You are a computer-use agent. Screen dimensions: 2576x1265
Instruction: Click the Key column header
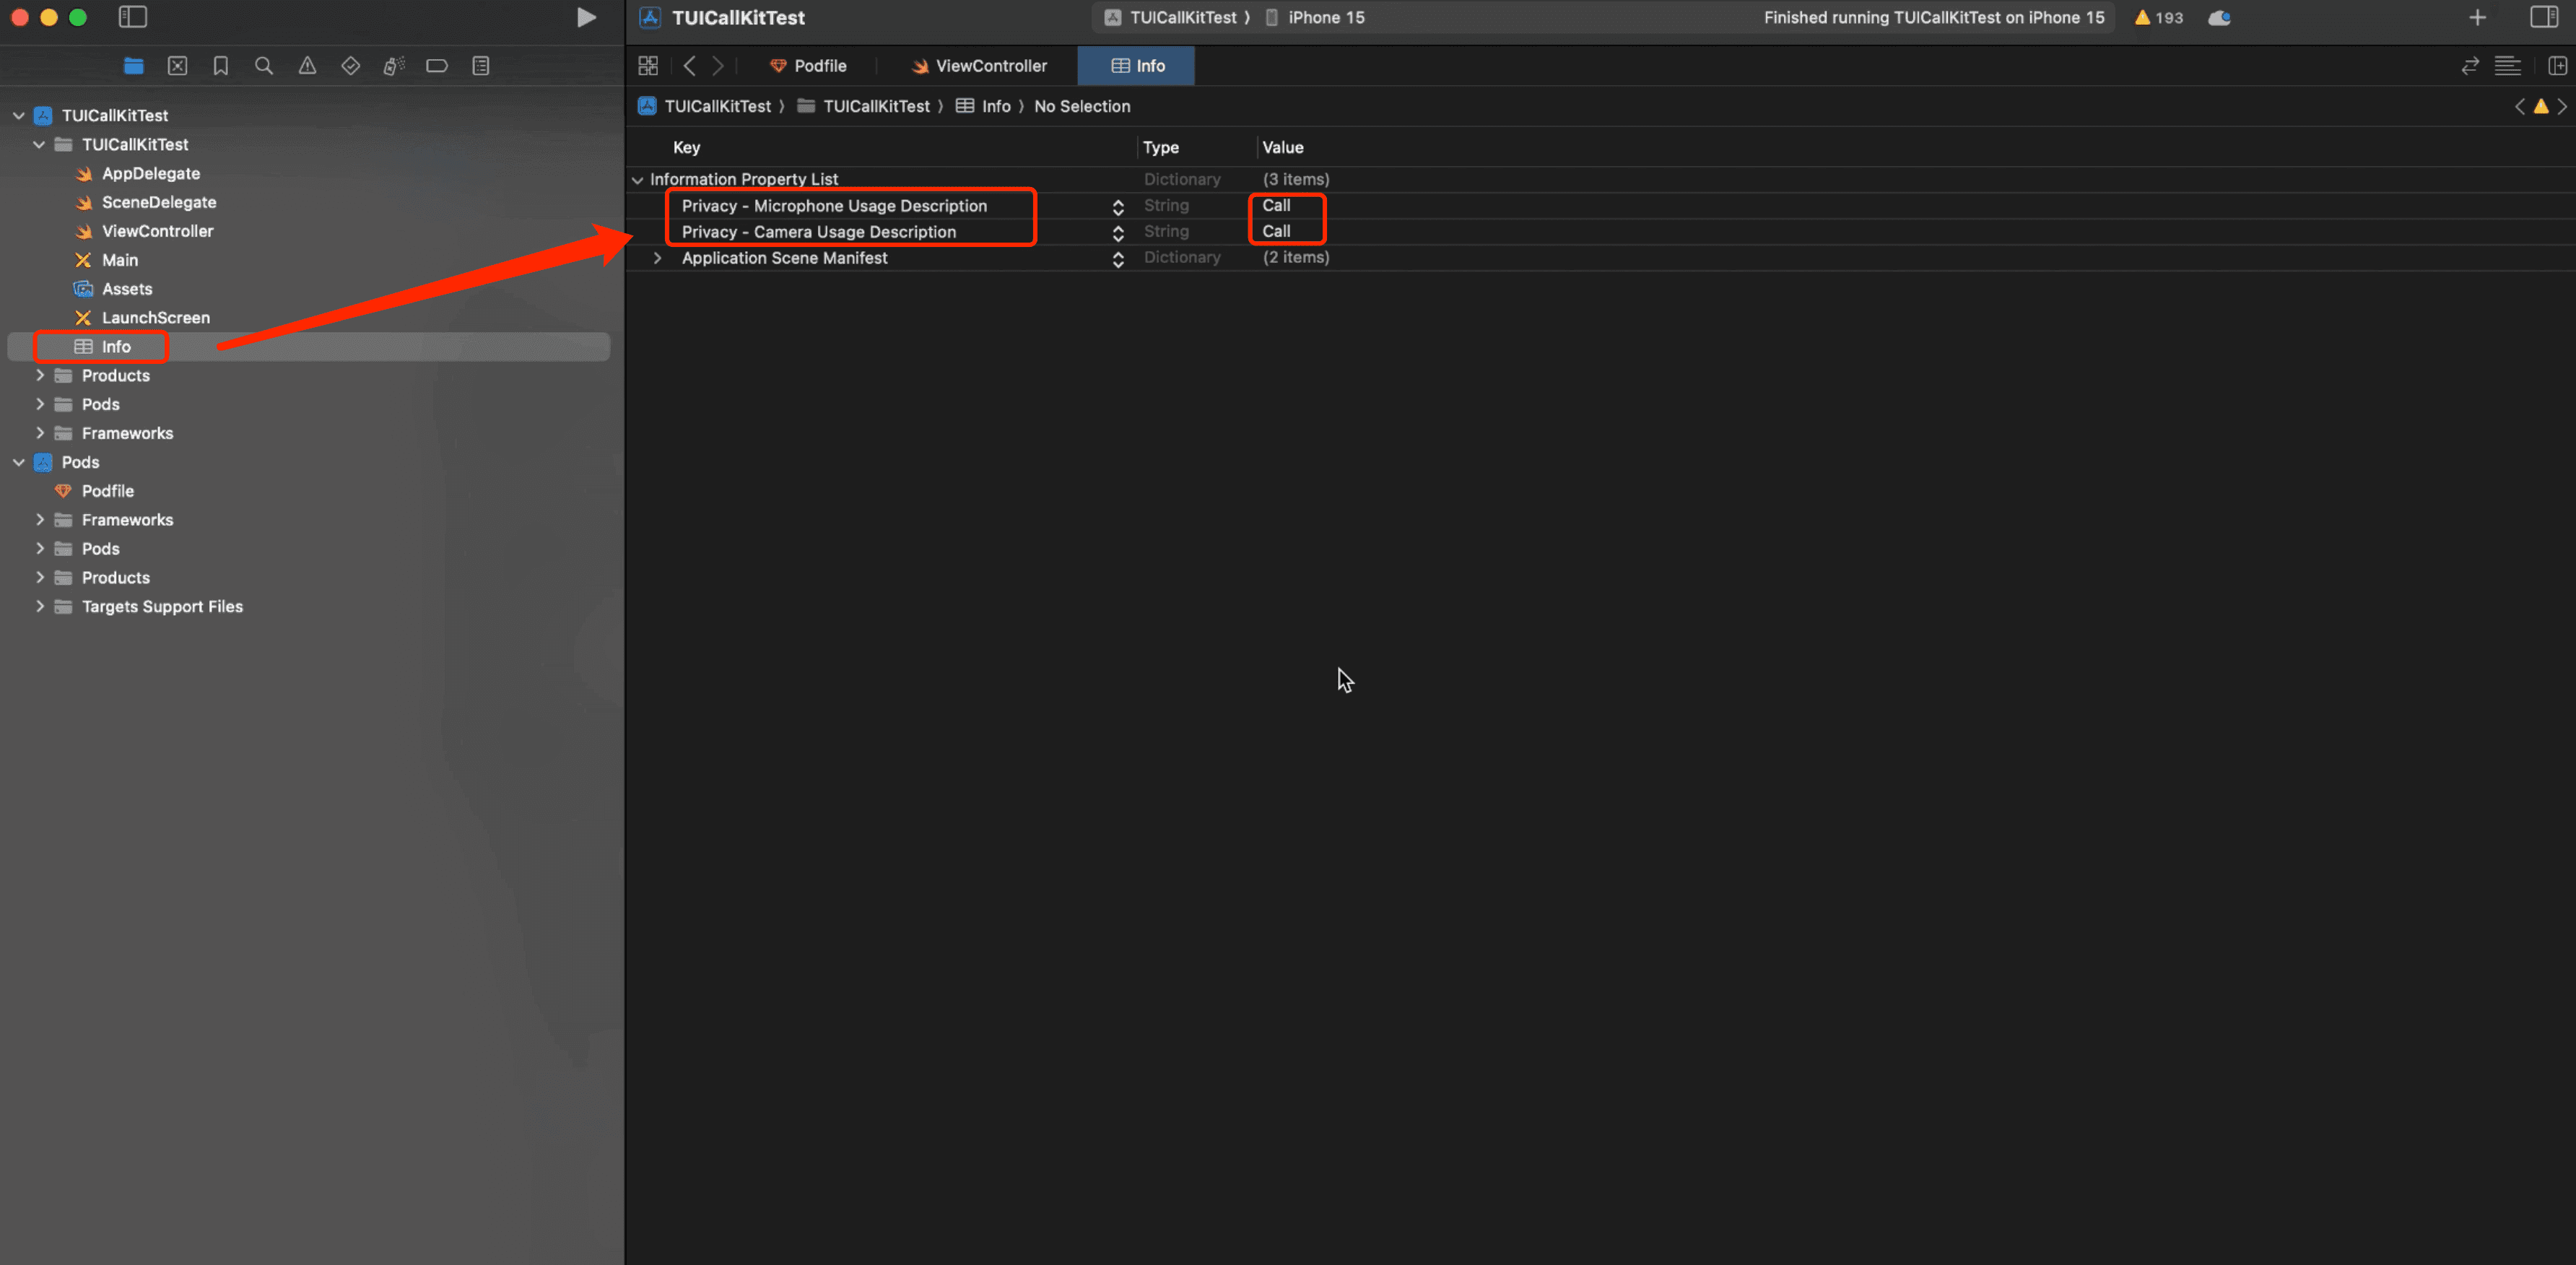pyautogui.click(x=686, y=148)
